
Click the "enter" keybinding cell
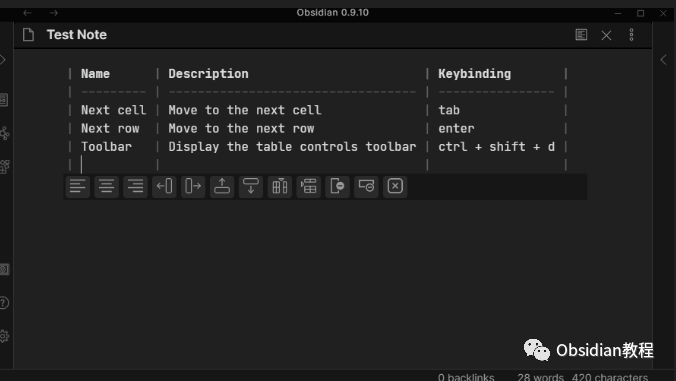pos(456,128)
